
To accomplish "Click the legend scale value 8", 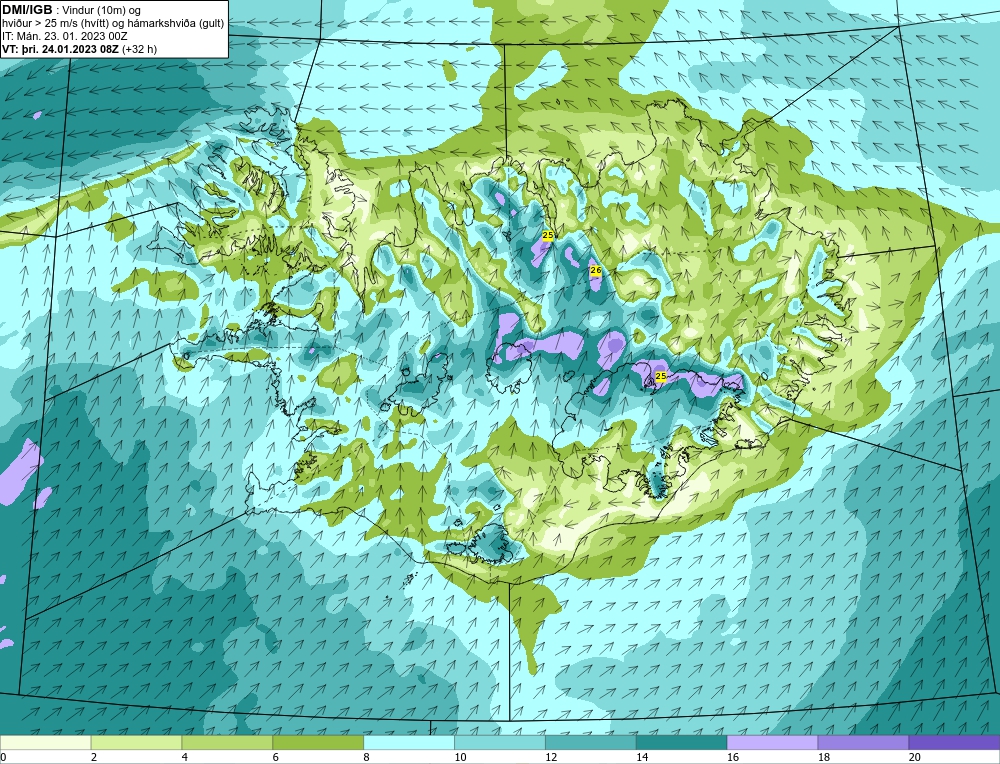I will [367, 757].
